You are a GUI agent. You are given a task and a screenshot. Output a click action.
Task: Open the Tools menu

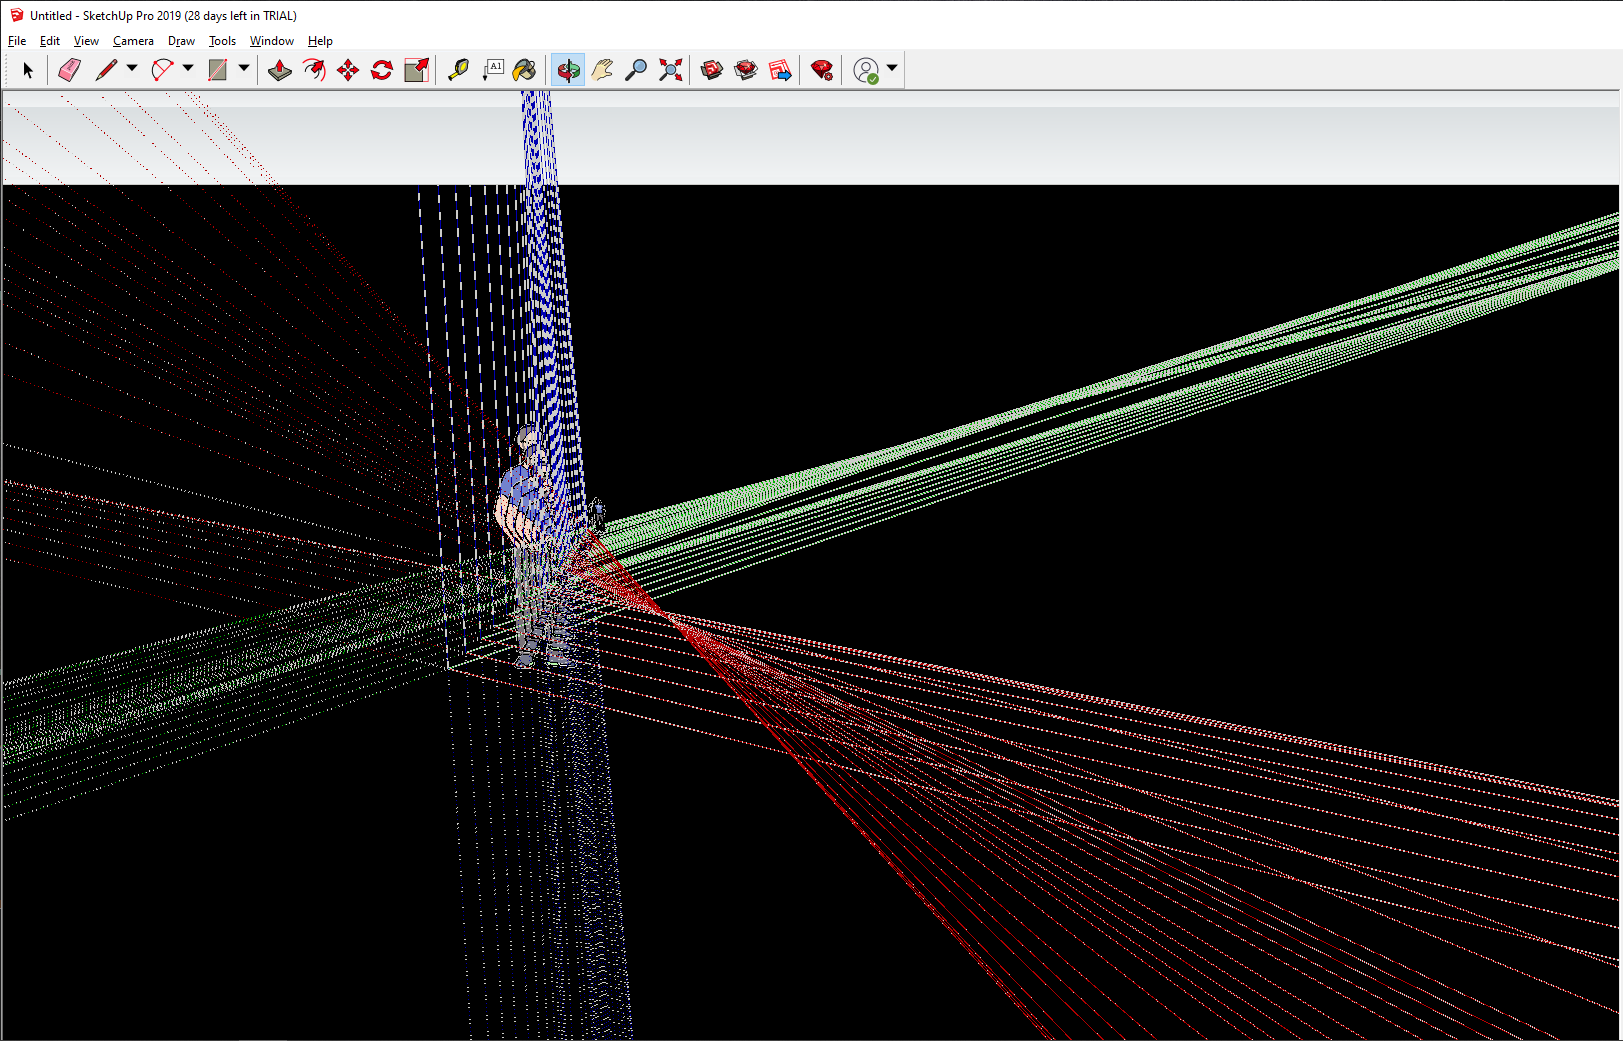click(x=222, y=41)
